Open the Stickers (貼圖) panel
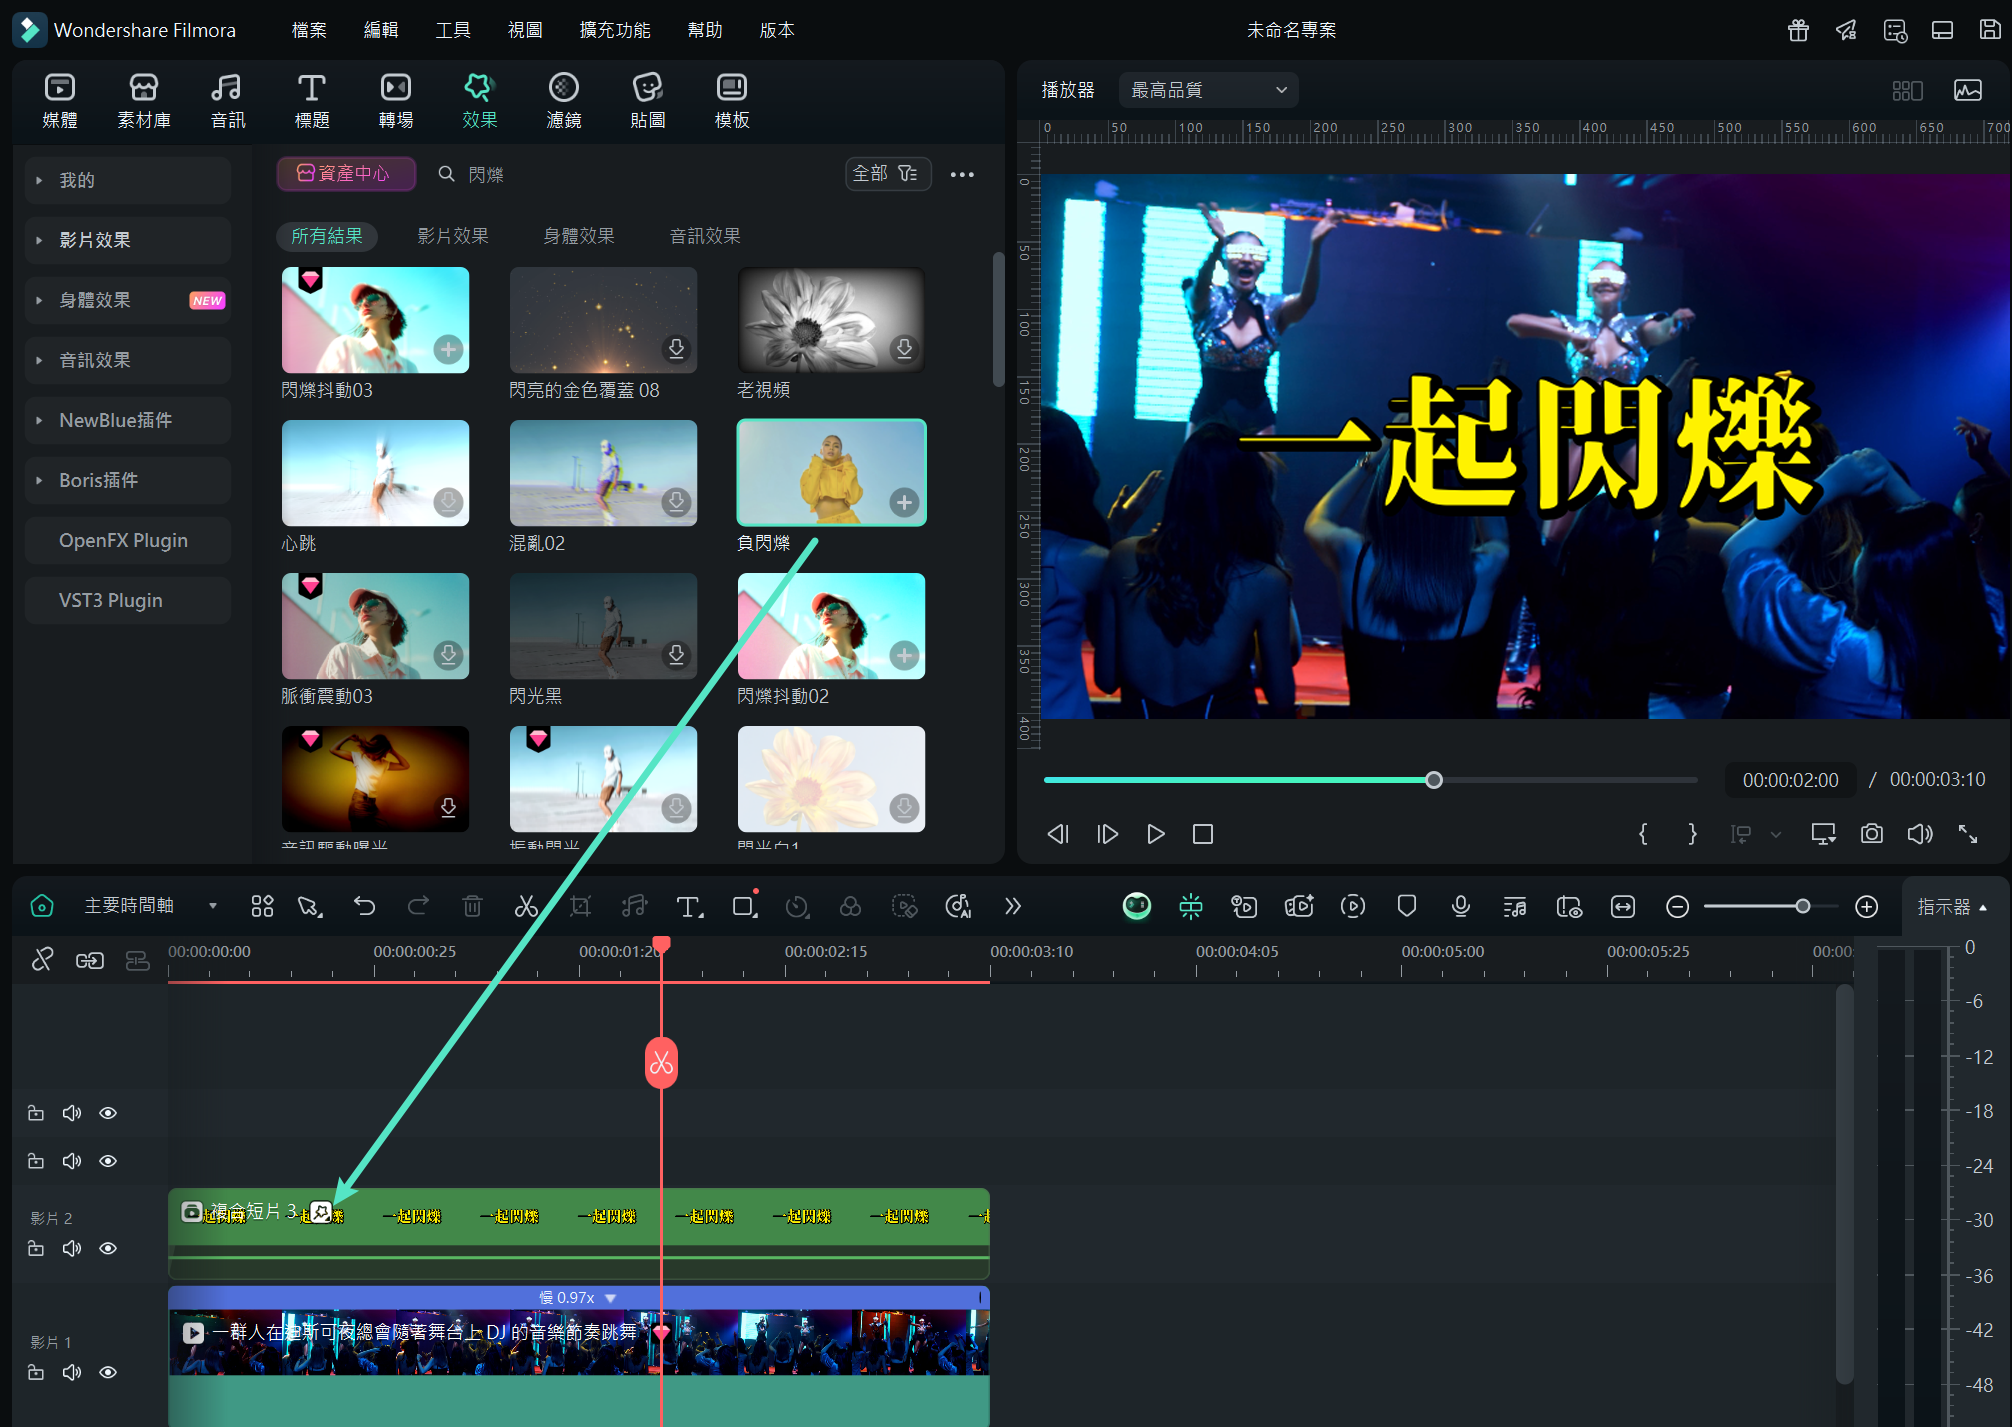Screen dimensions: 2012x1427 pos(648,100)
